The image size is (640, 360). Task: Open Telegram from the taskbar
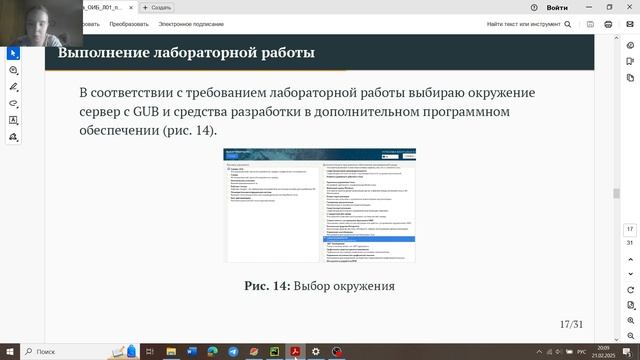(x=233, y=351)
